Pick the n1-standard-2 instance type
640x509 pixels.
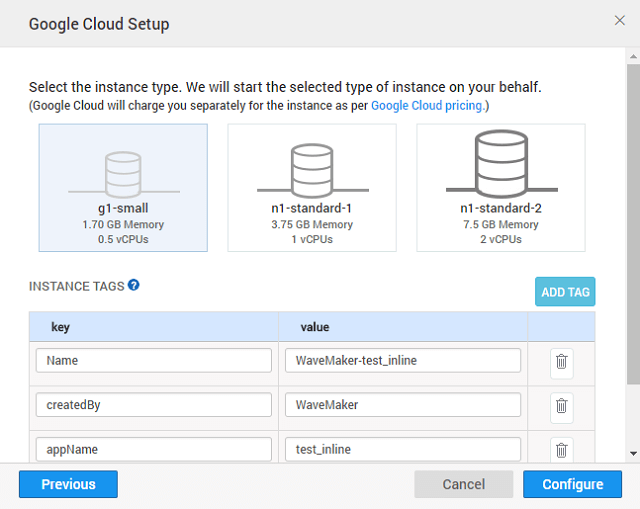pos(500,187)
